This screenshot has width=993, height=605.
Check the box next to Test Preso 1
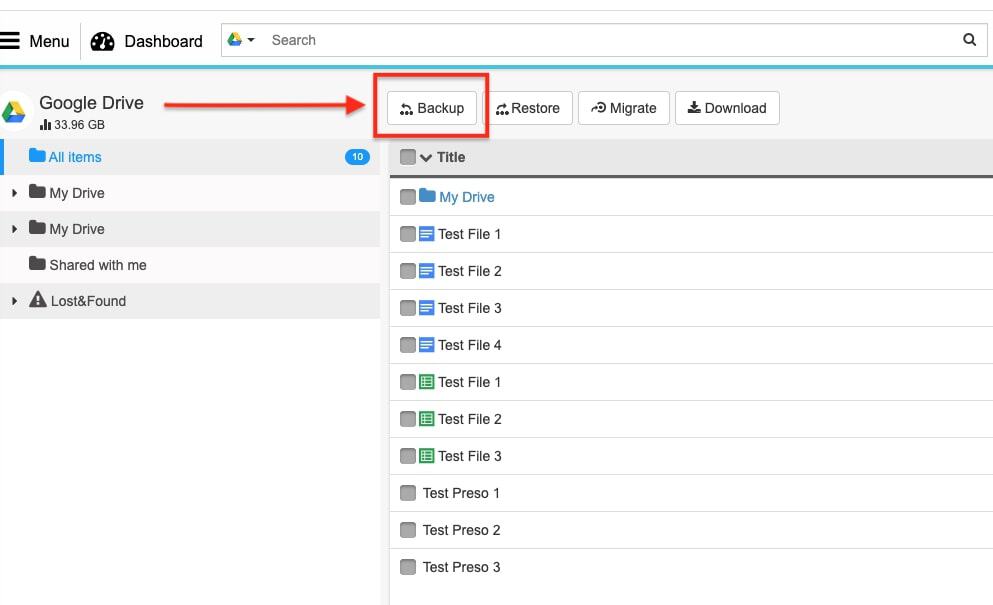tap(407, 493)
